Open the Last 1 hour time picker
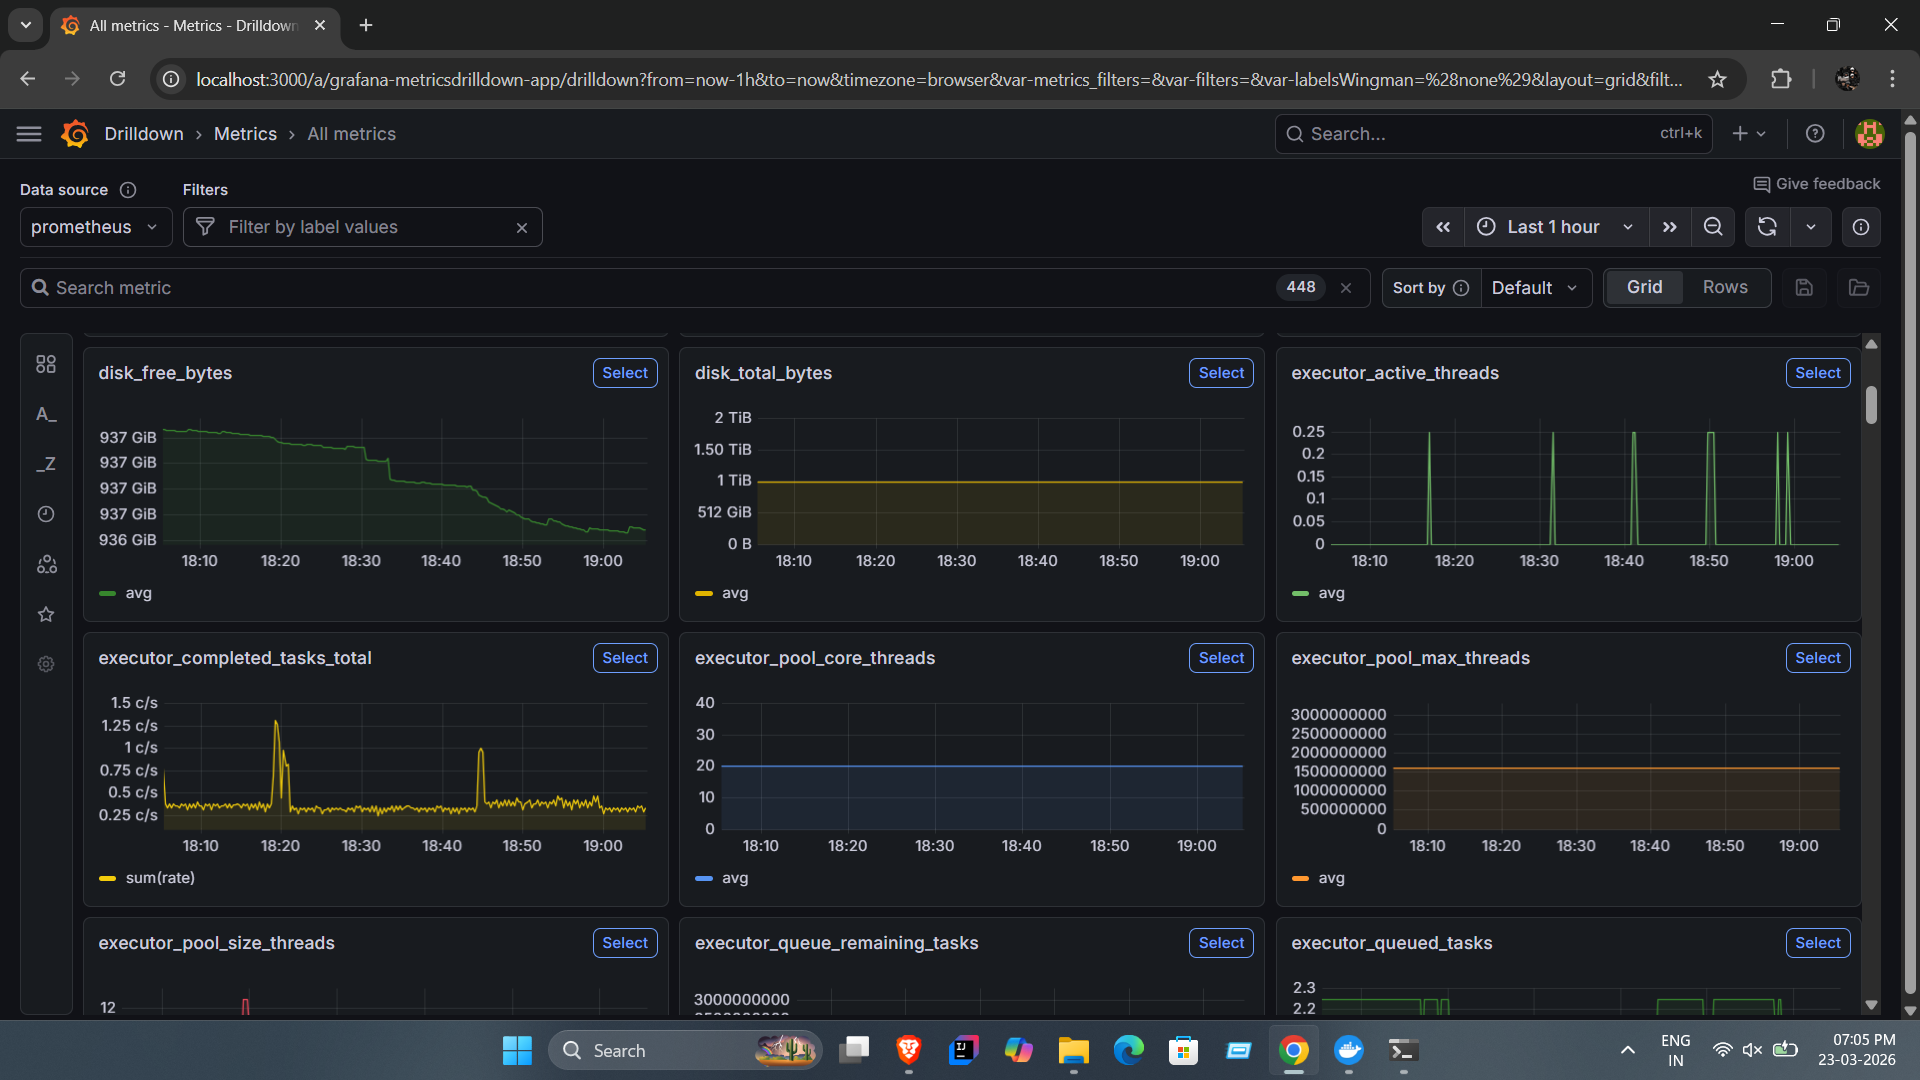 click(x=1557, y=227)
